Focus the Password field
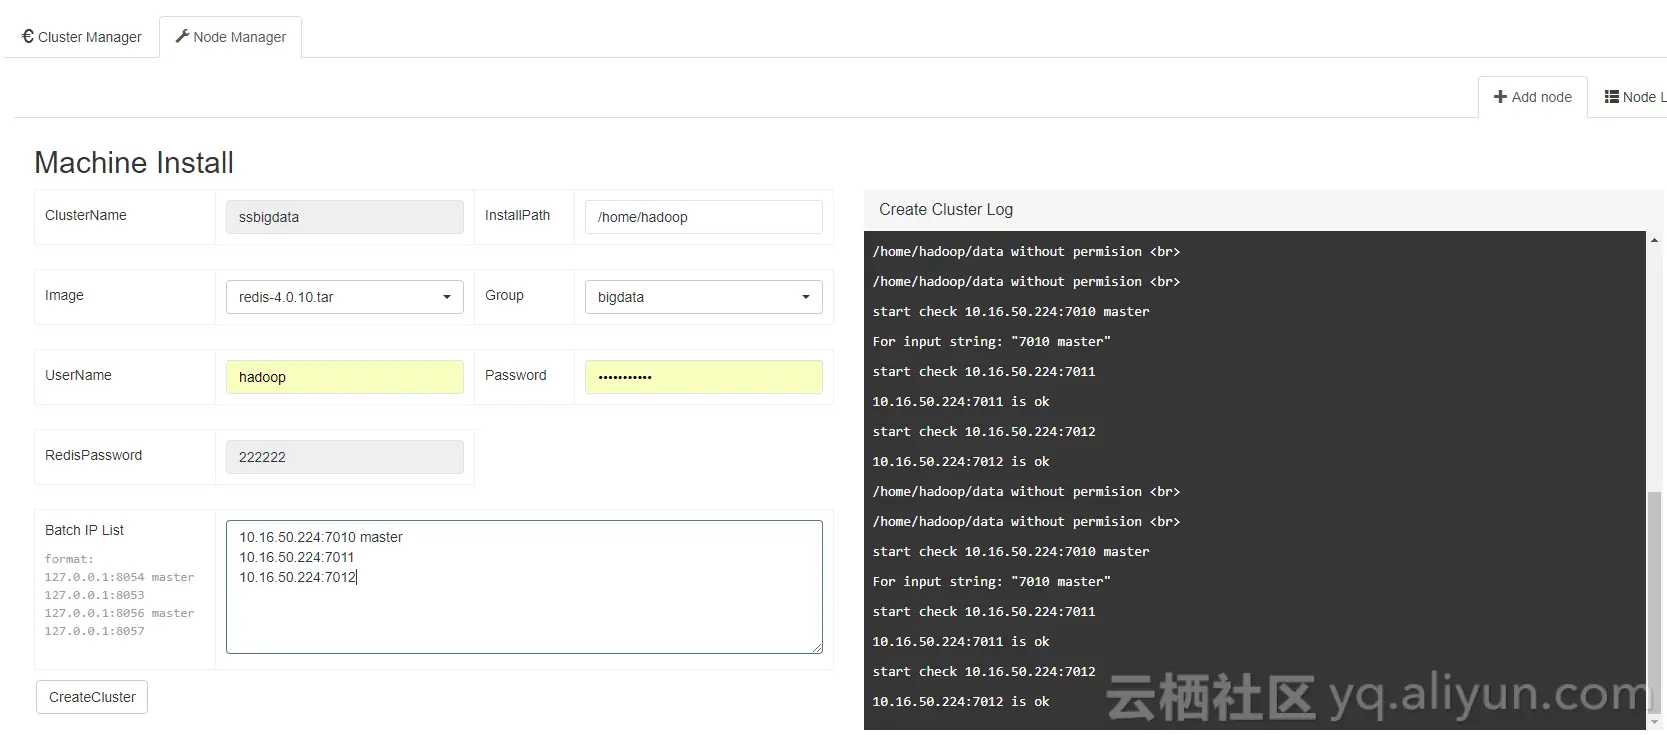Image resolution: width=1667 pixels, height=735 pixels. [x=704, y=377]
